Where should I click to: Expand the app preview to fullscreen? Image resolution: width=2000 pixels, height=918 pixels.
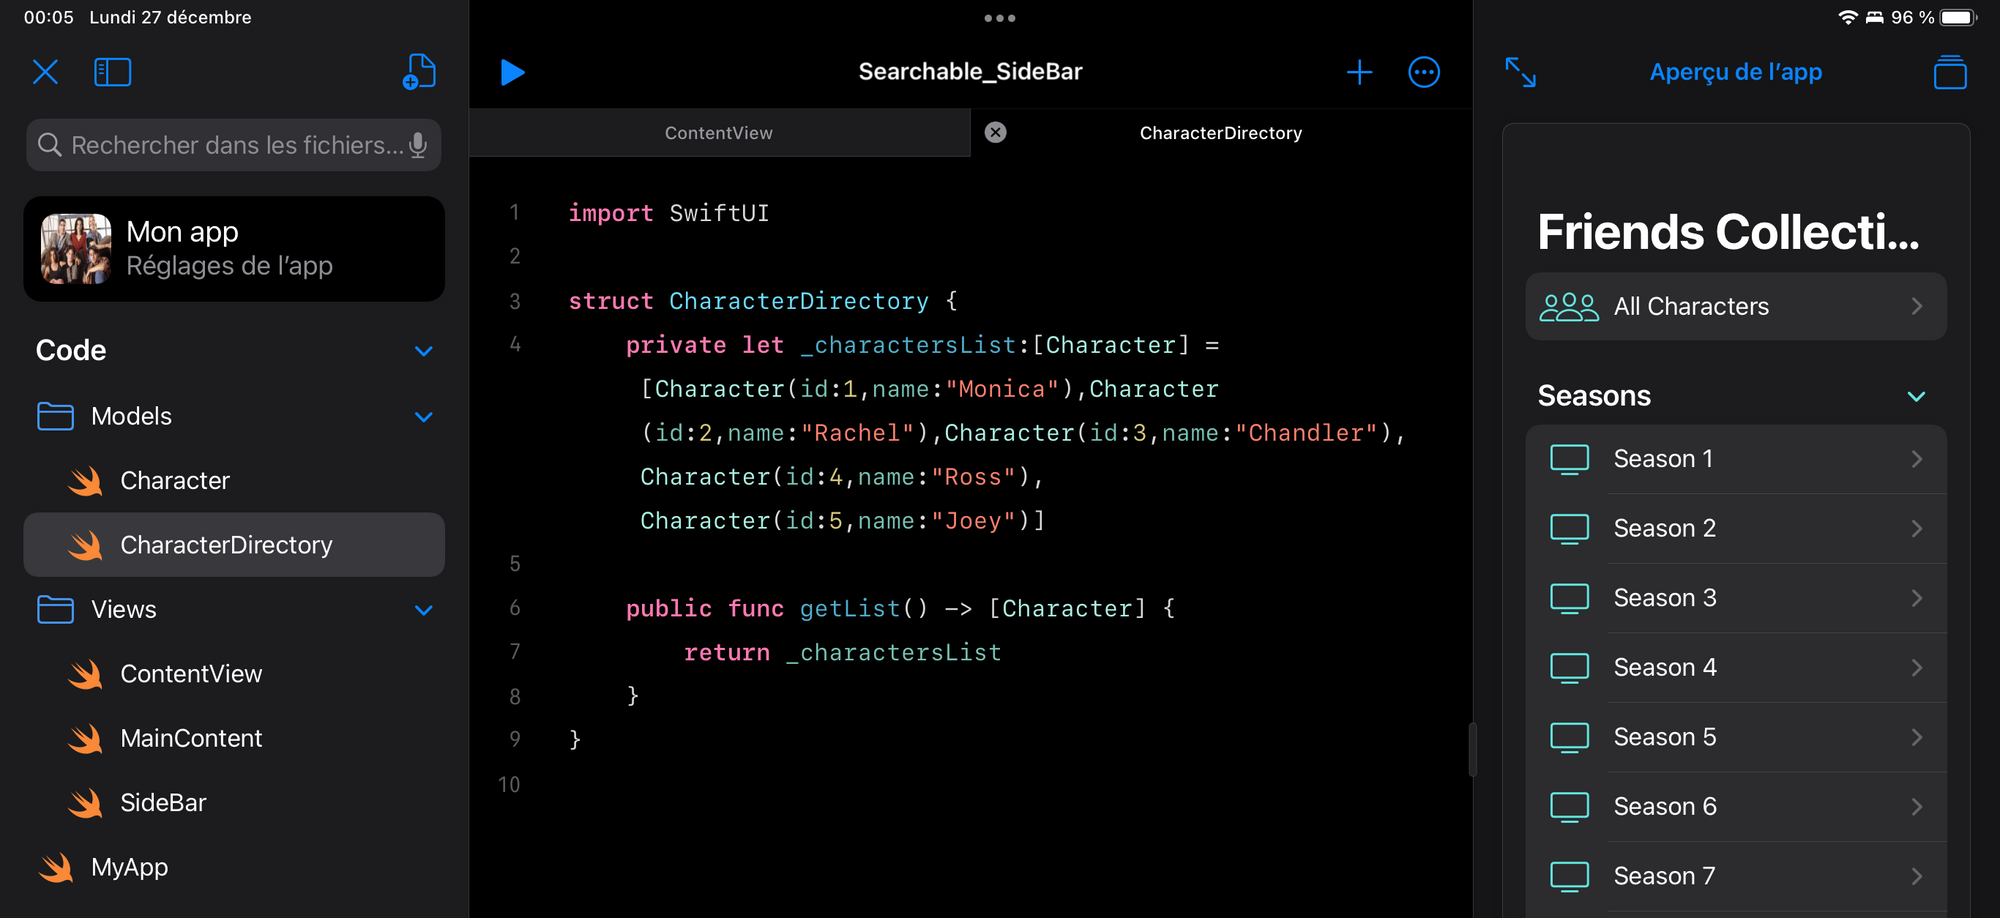(x=1520, y=72)
